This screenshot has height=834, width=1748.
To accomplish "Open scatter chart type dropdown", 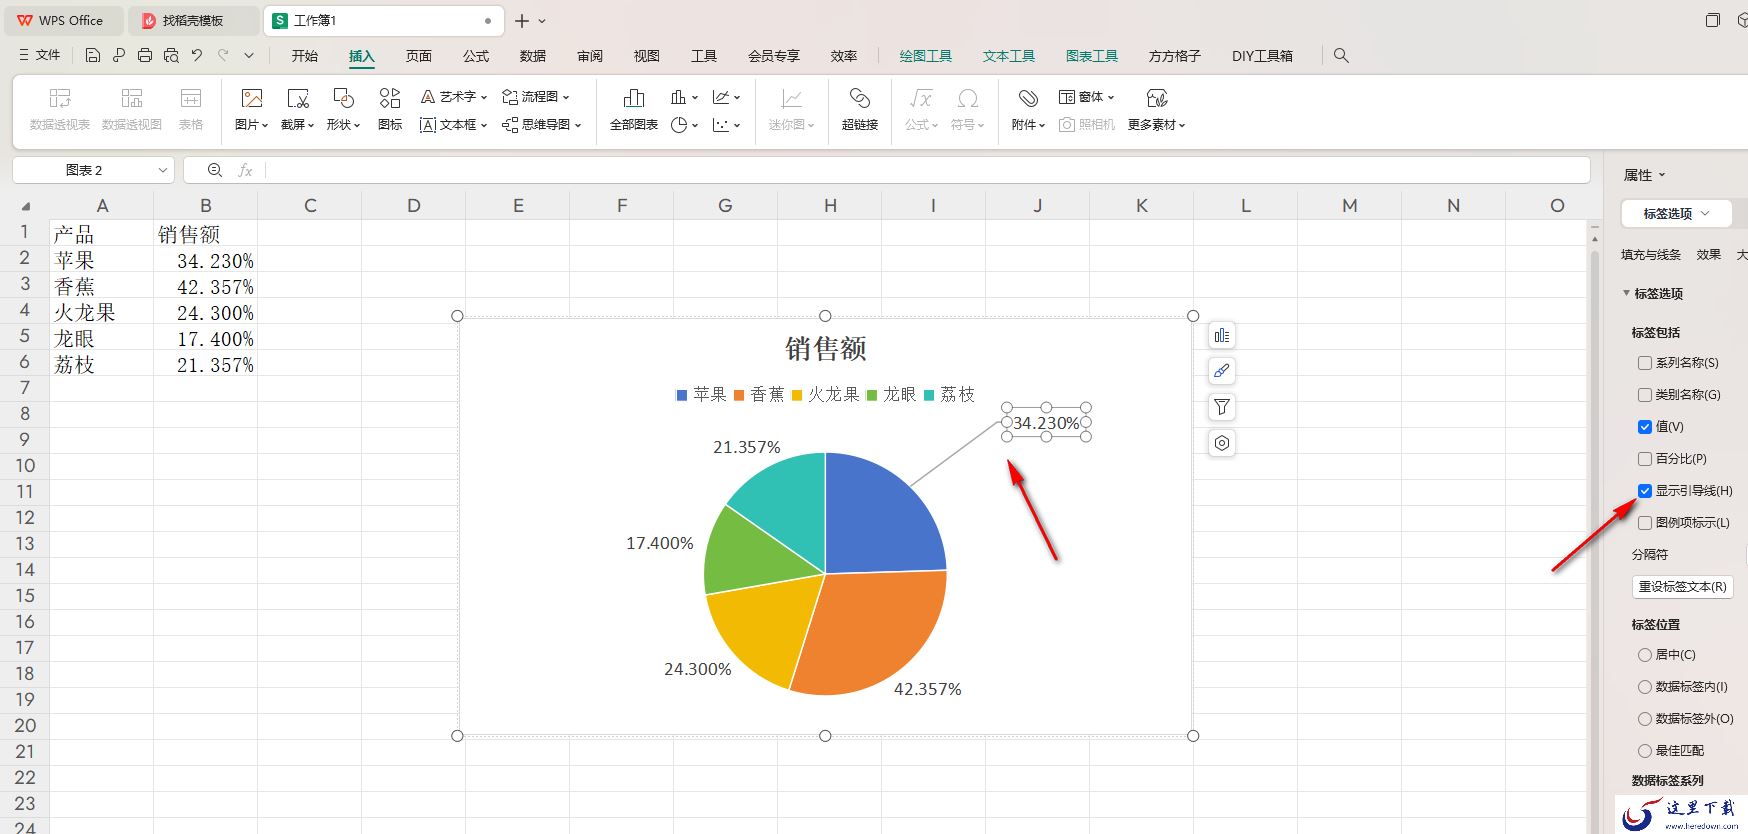I will [726, 125].
